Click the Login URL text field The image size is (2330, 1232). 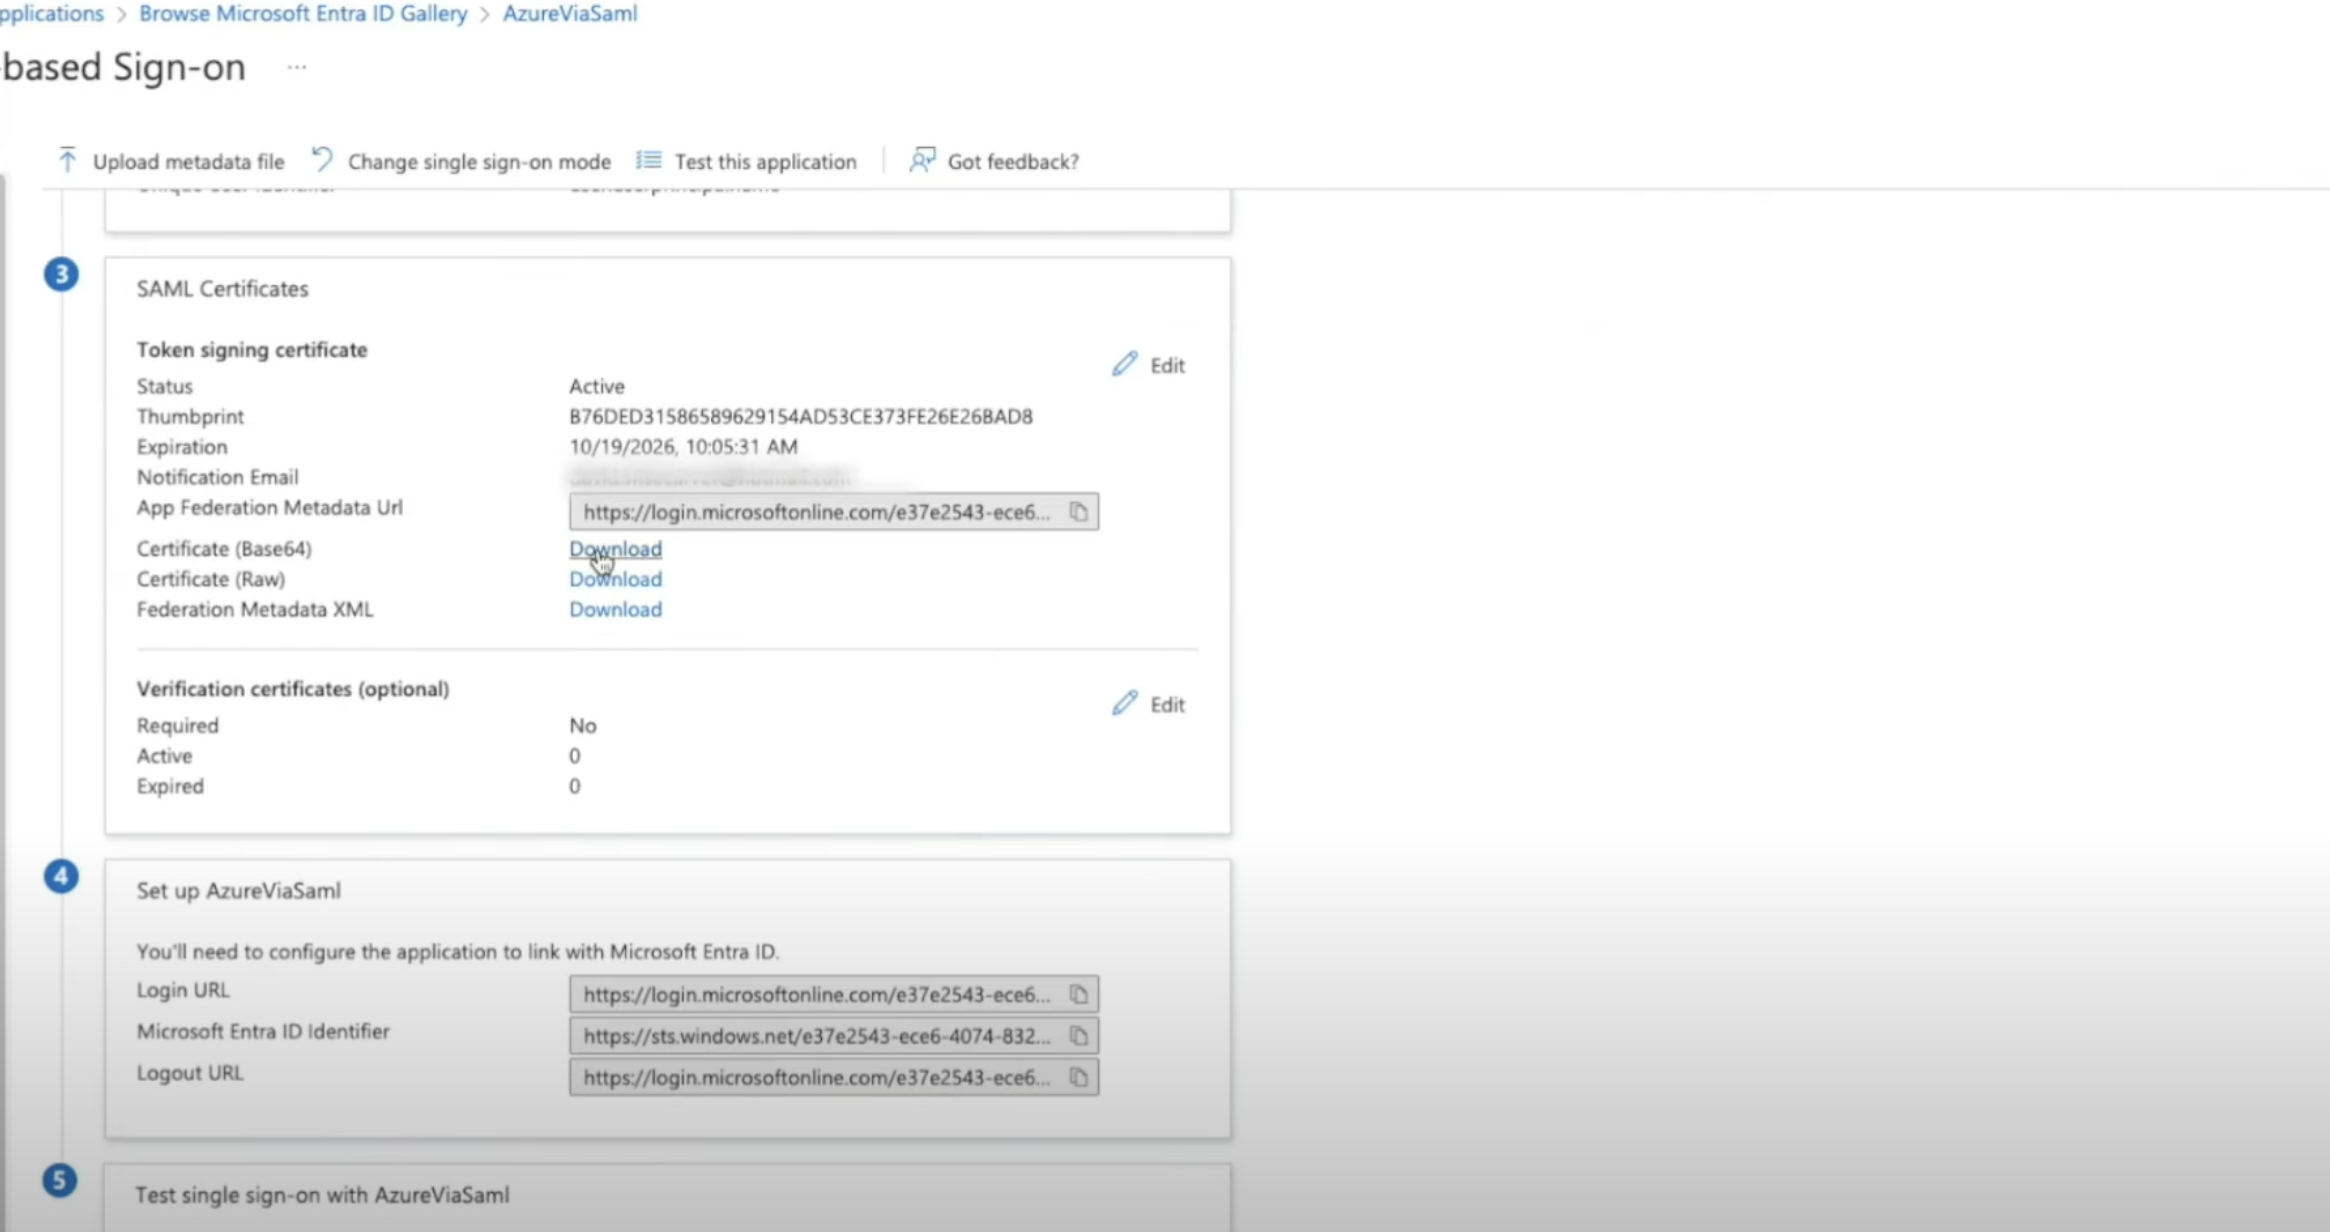tap(815, 995)
